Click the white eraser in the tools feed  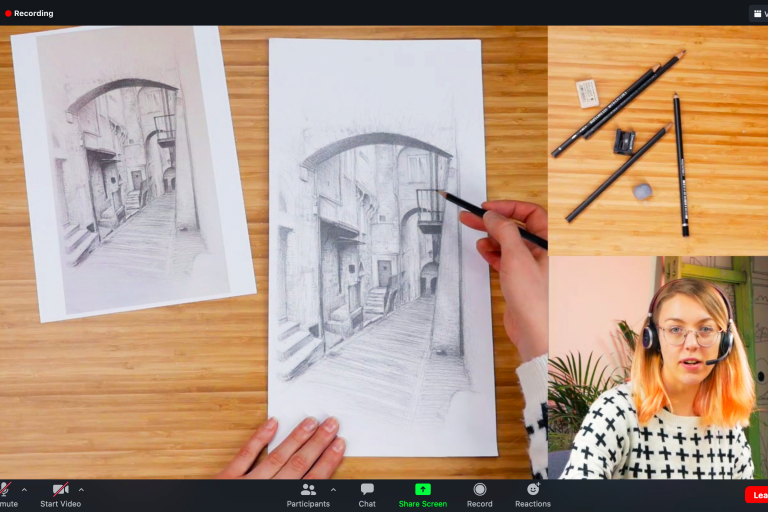pos(588,93)
